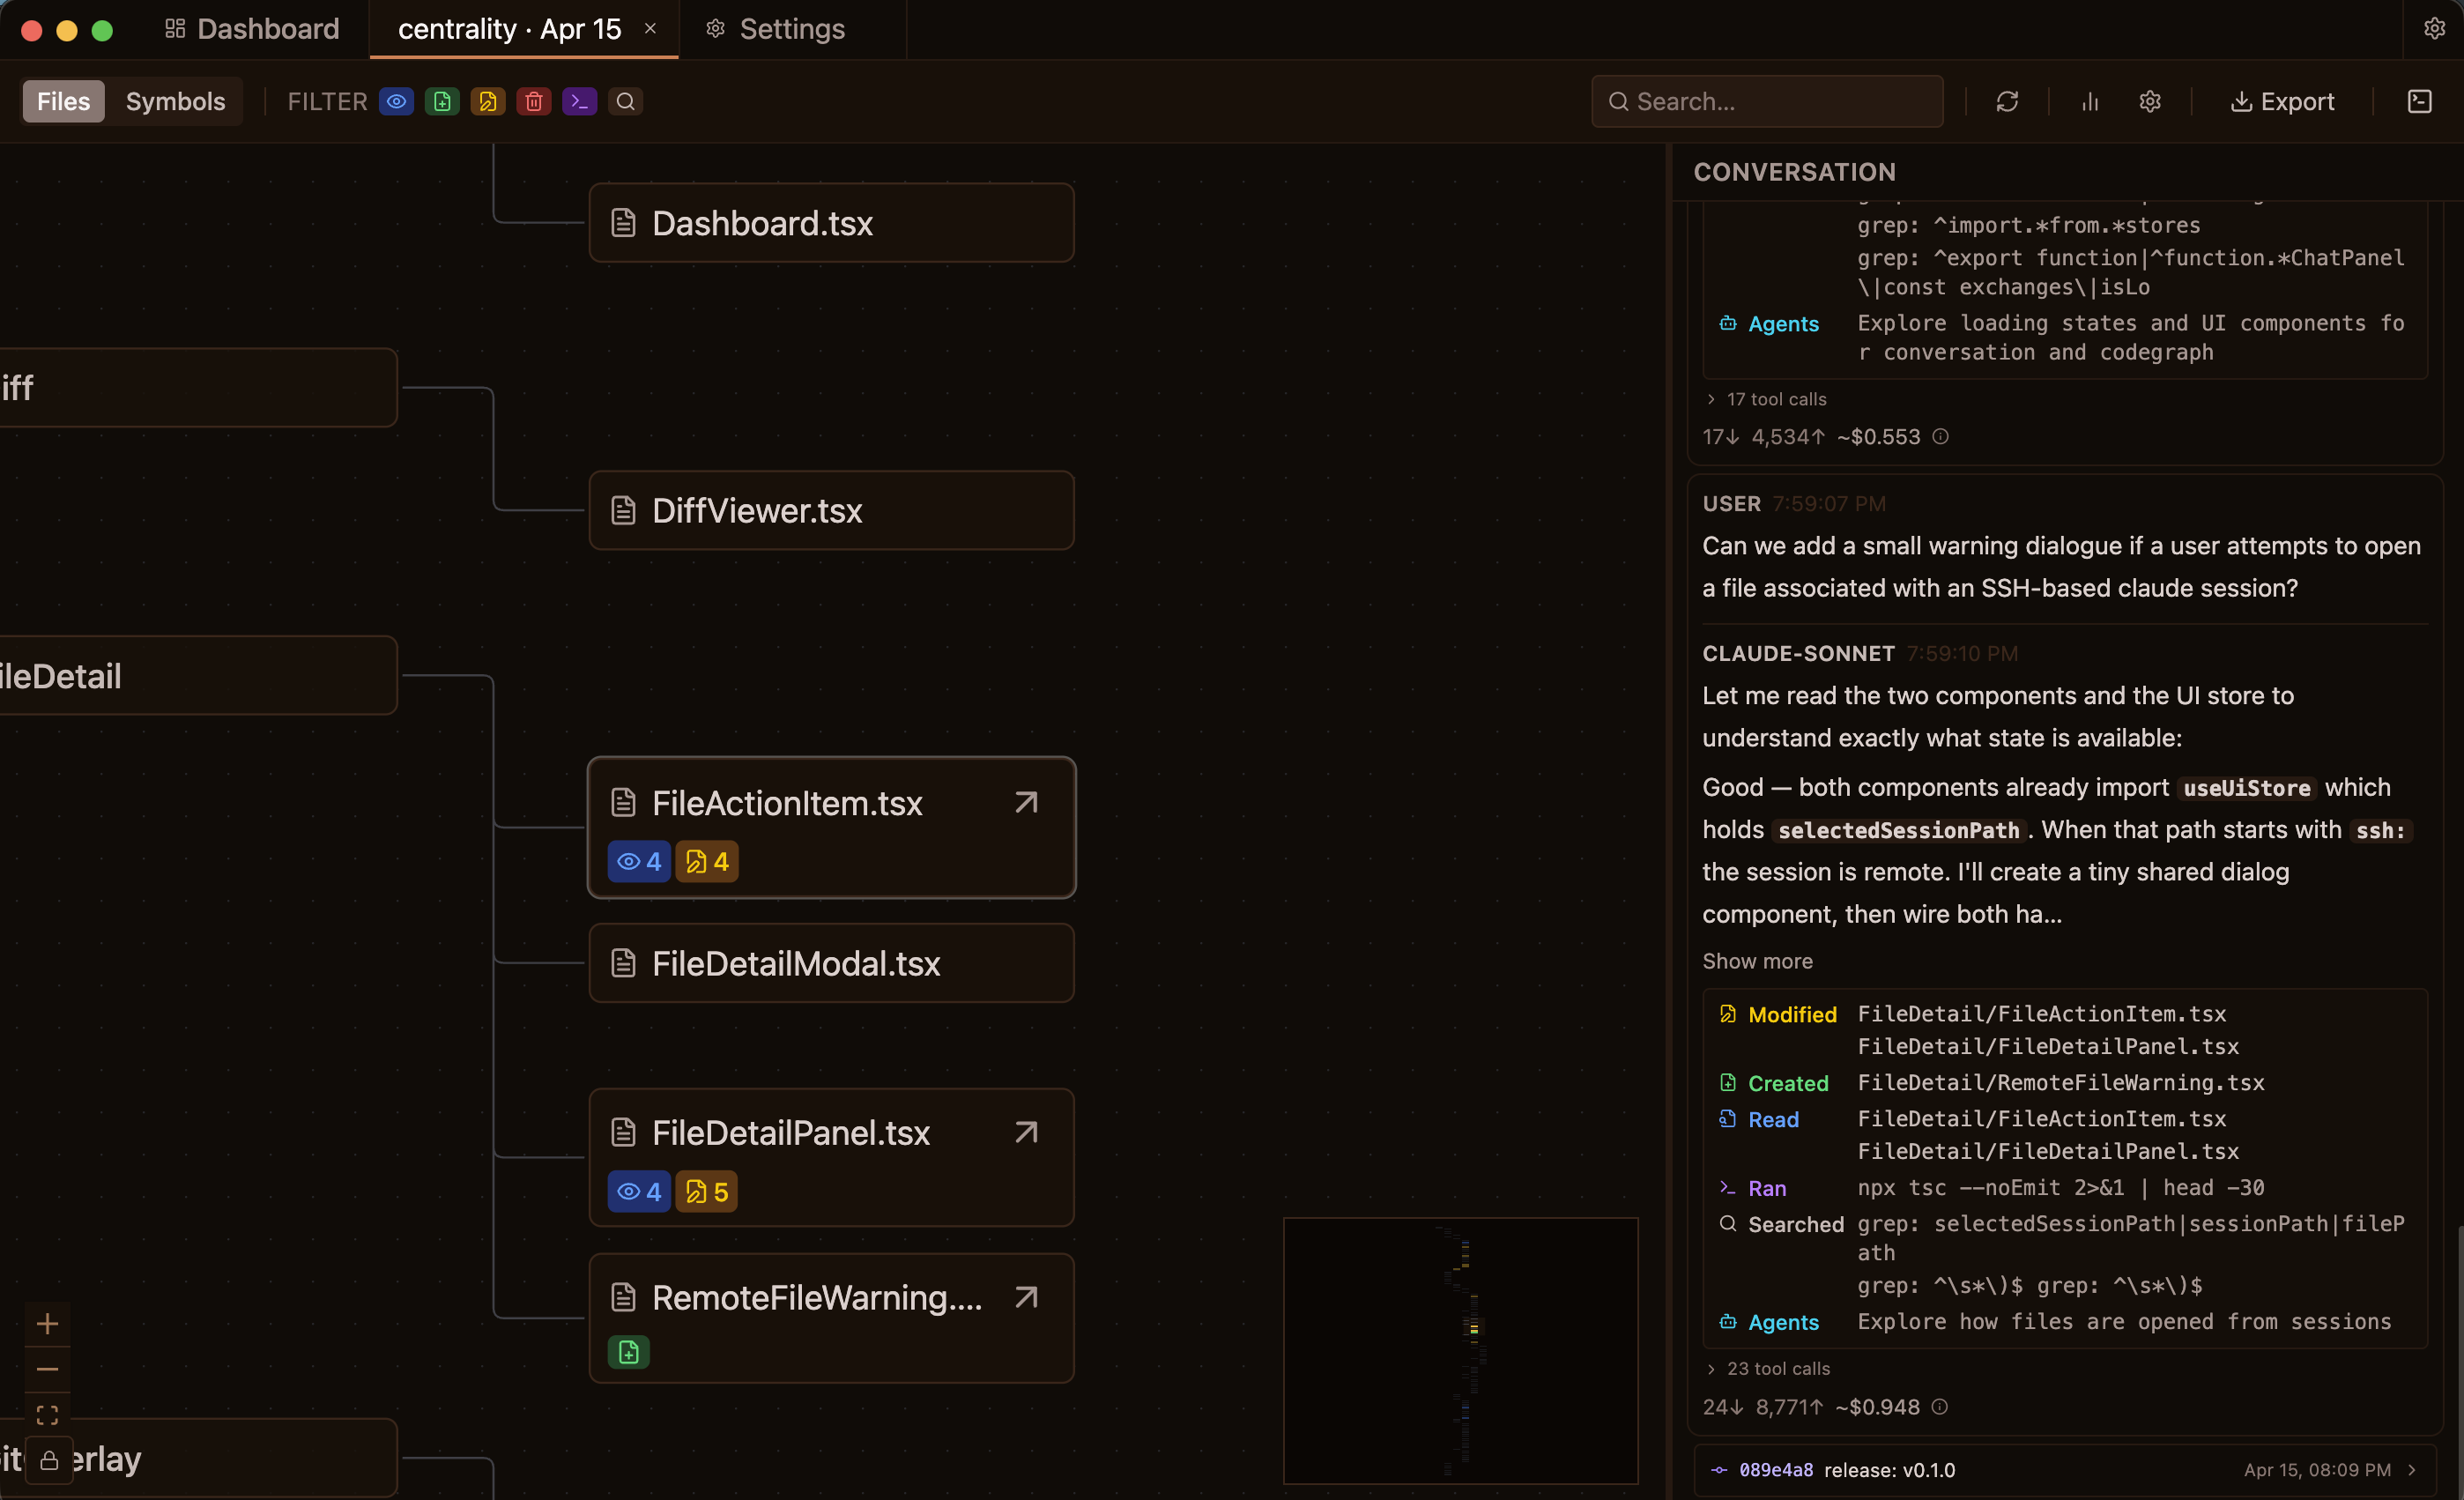Toggle the yellow modified-files filter
Screen dimensions: 2464x1500
pos(488,101)
